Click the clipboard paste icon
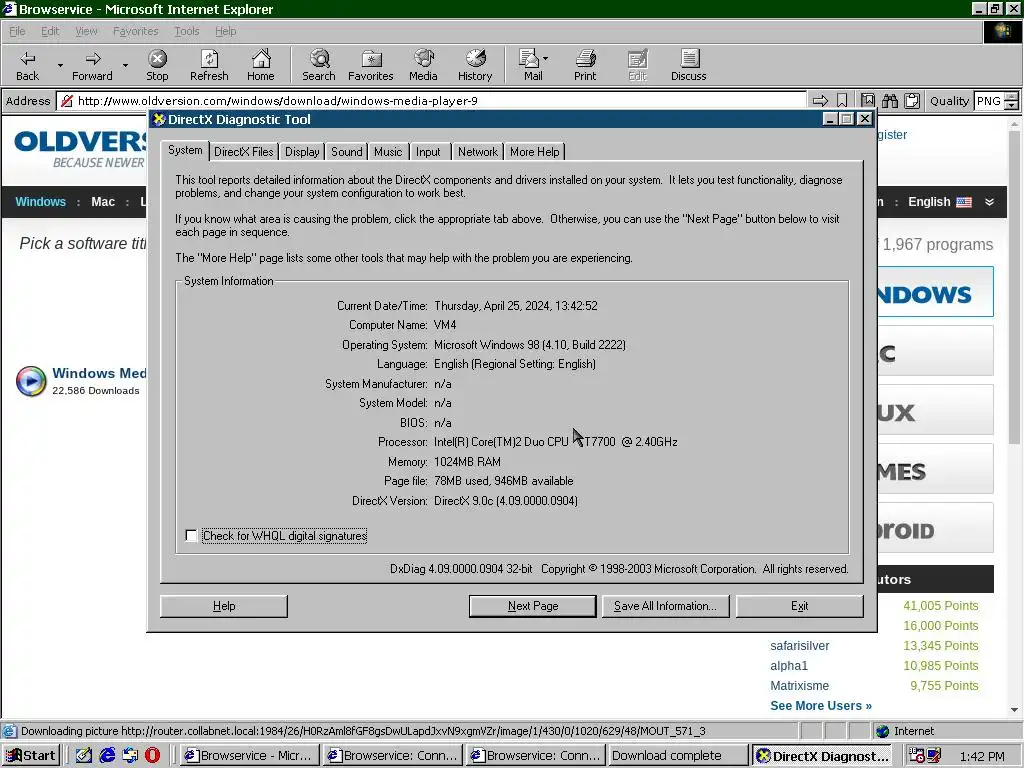Viewport: 1024px width, 768px height. point(912,101)
